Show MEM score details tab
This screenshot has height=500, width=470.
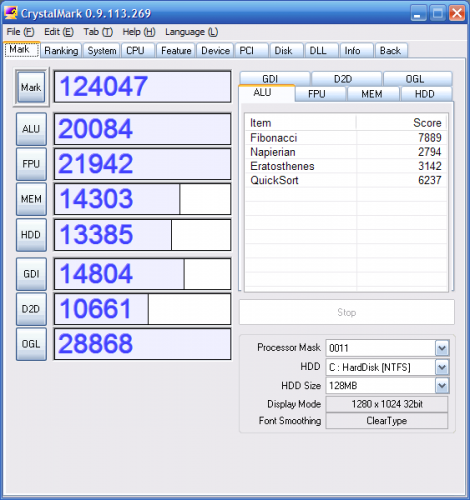click(373, 94)
